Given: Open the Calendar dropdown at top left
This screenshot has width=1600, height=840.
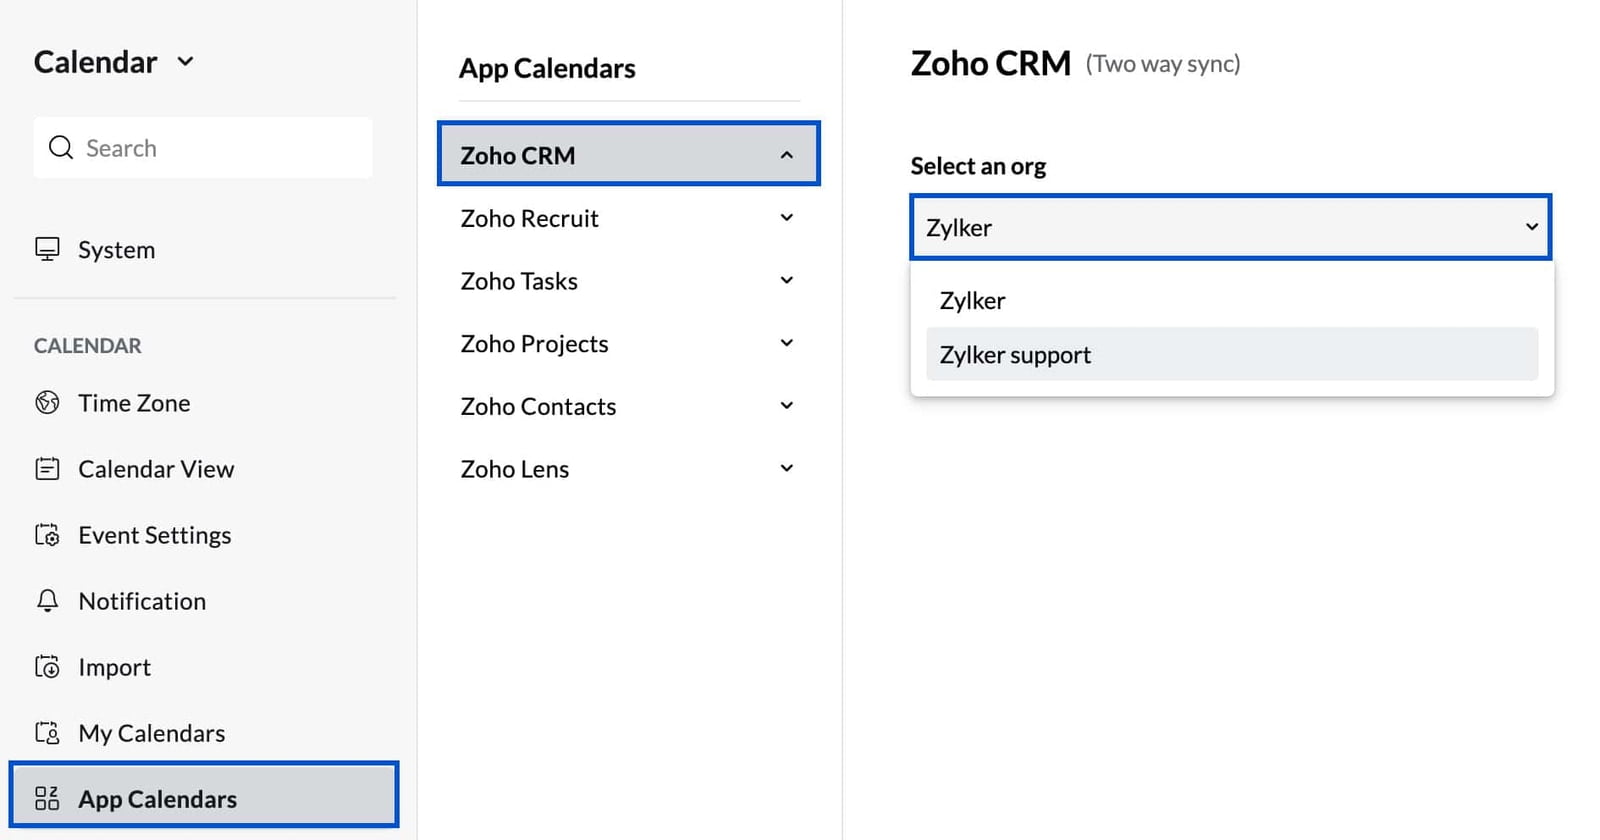Looking at the screenshot, I should [184, 61].
